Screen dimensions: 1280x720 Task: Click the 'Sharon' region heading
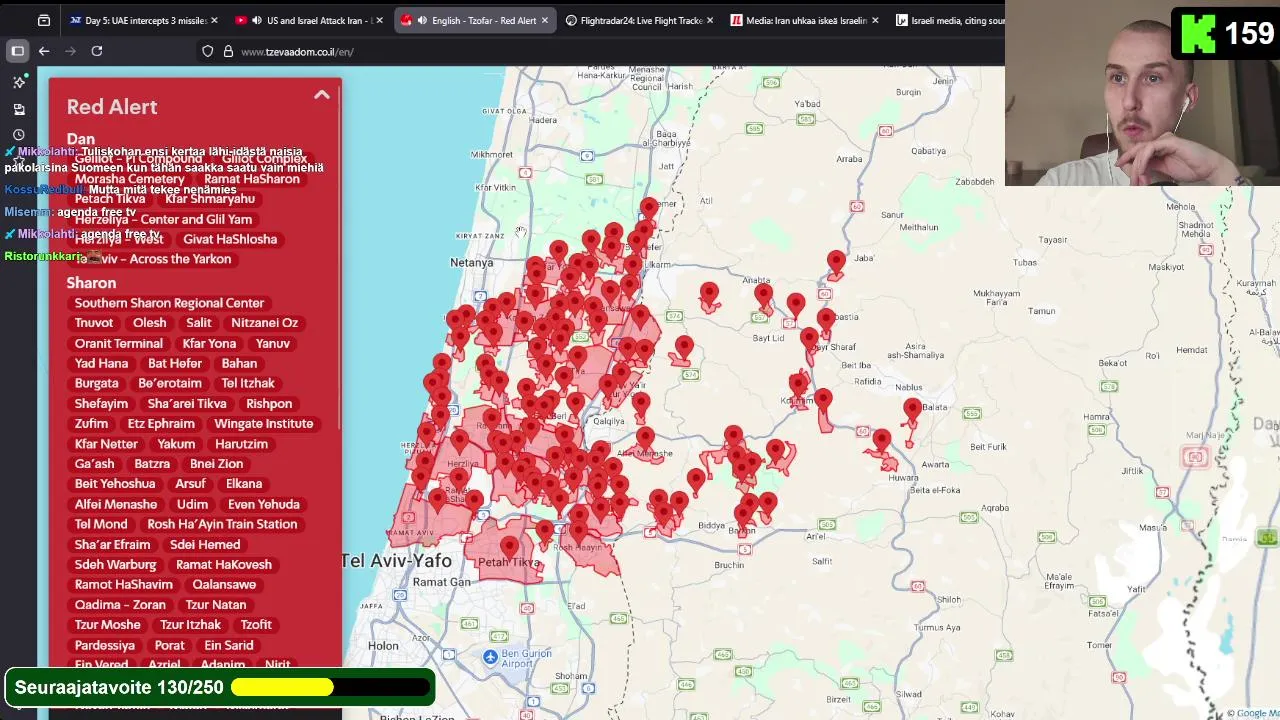[91, 283]
